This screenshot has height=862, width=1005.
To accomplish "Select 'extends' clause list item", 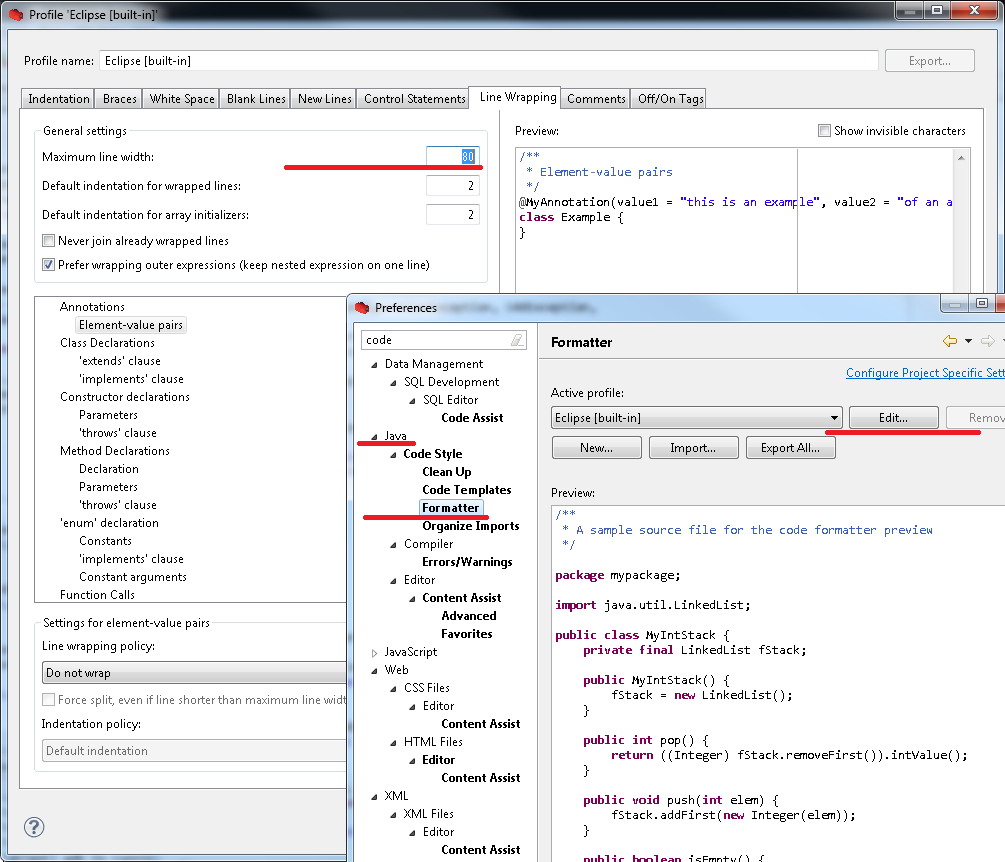I will (x=119, y=361).
